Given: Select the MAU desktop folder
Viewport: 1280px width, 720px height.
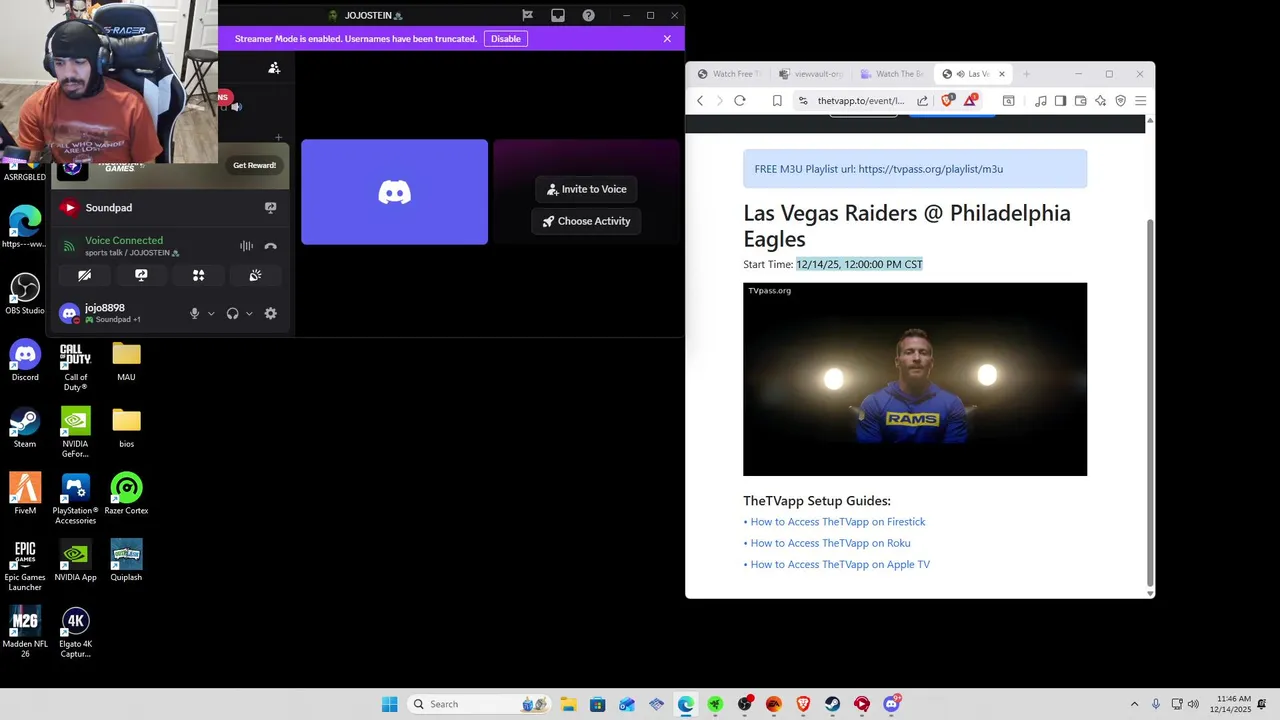Looking at the screenshot, I should click(x=126, y=362).
